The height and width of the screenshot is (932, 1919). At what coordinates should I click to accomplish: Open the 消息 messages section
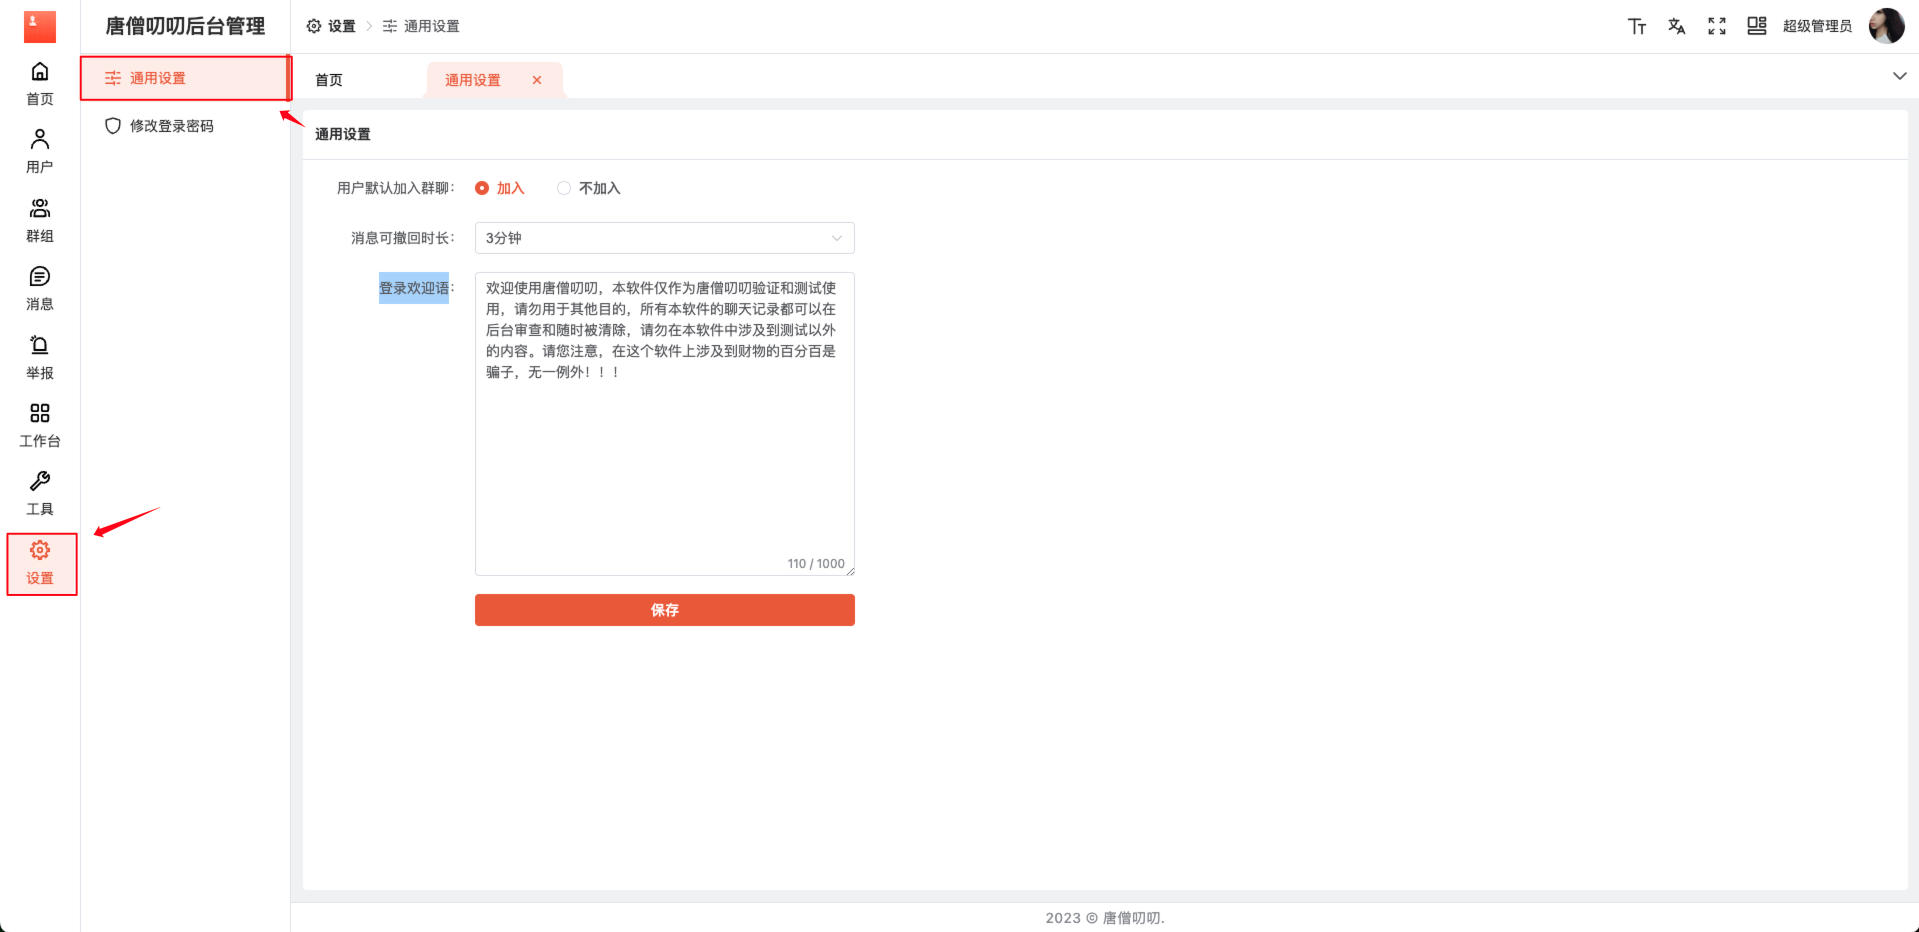tap(40, 287)
